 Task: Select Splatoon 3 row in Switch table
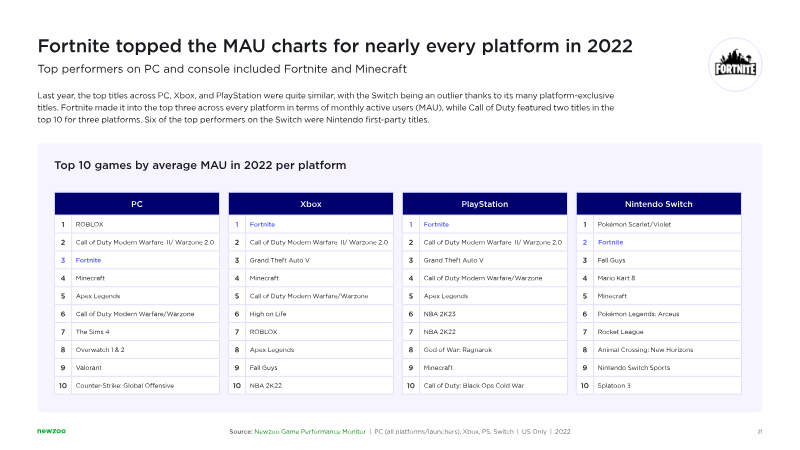(614, 385)
